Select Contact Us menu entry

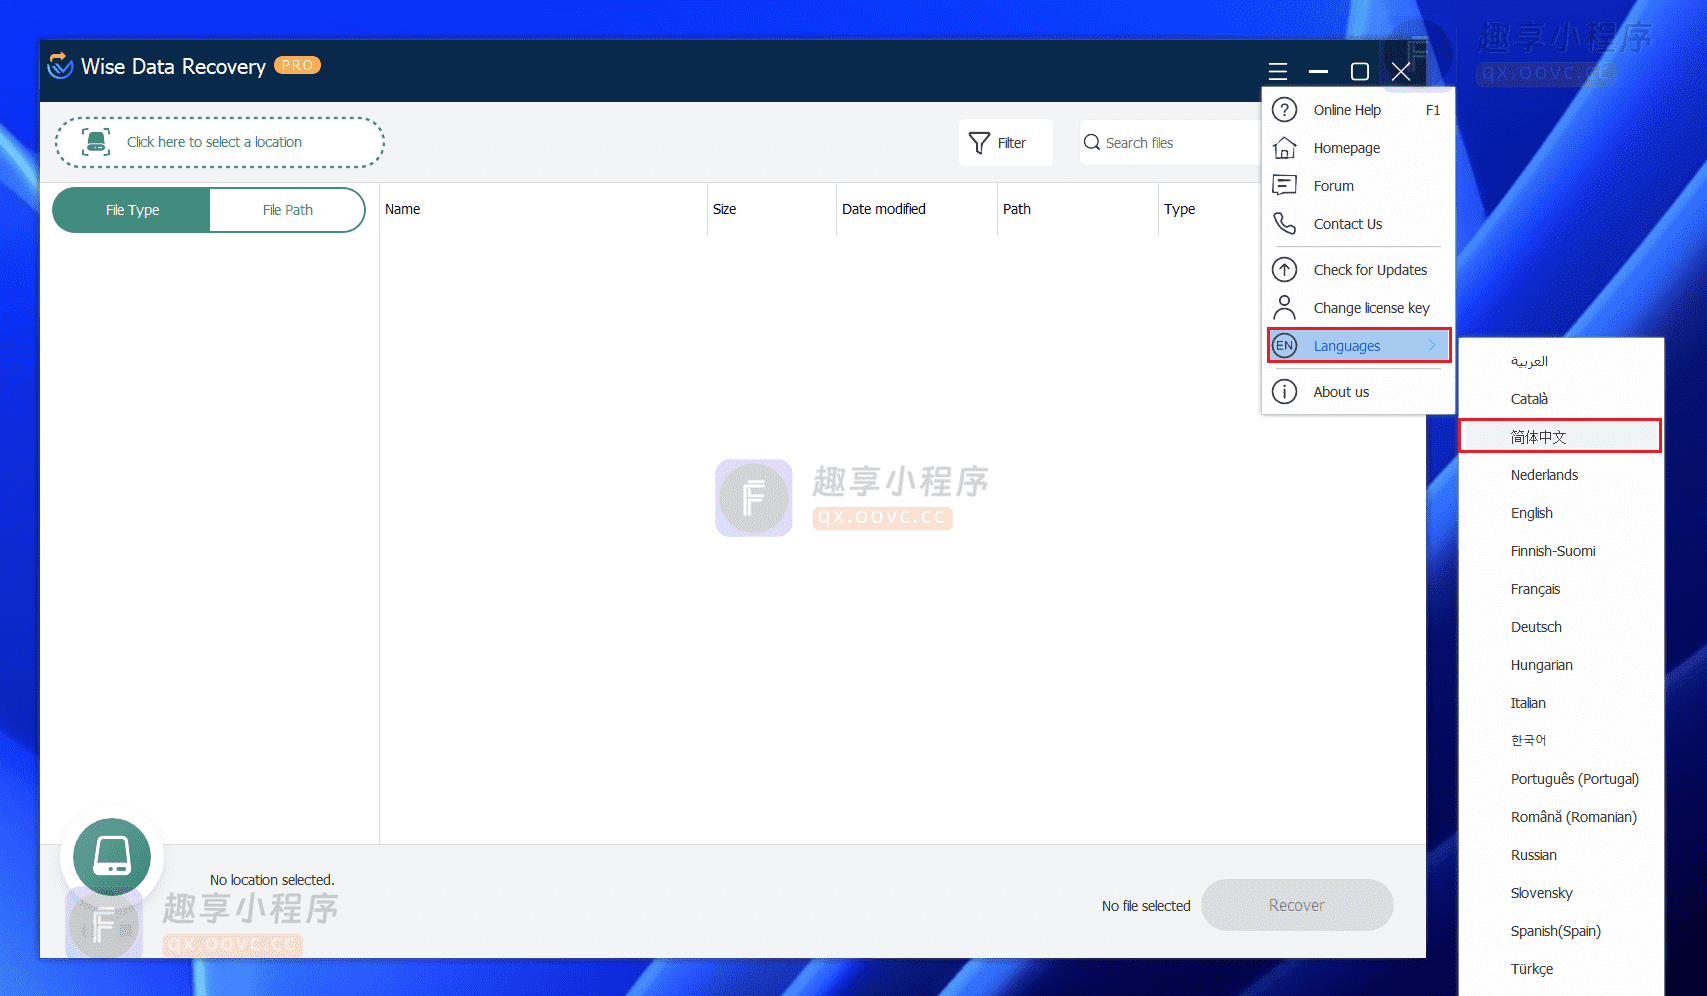point(1358,224)
